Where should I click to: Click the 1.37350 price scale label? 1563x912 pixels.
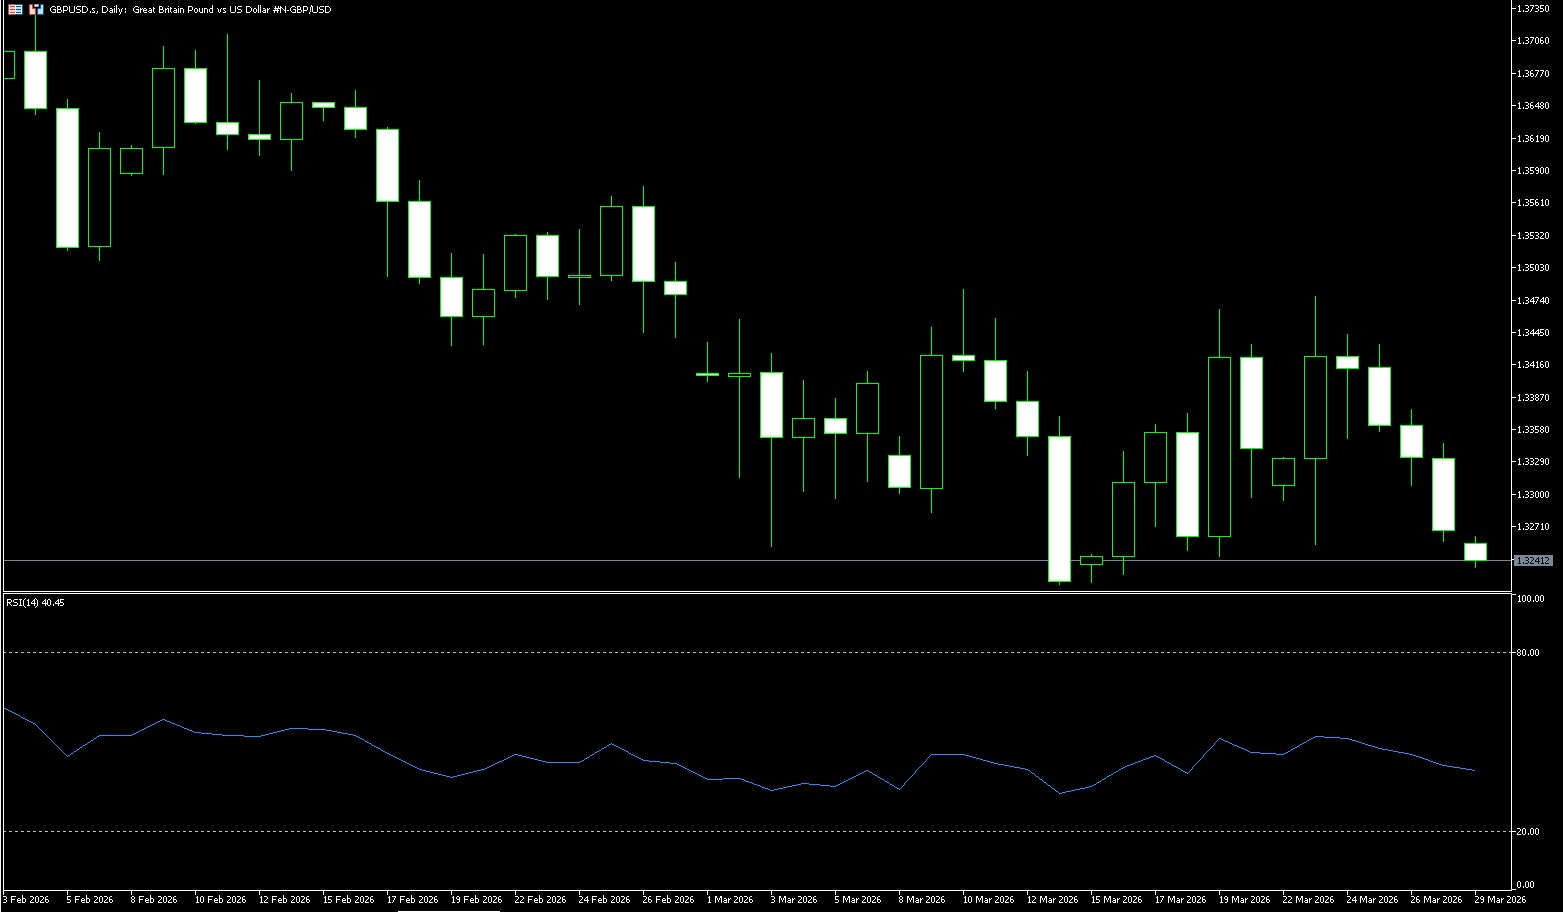1533,8
